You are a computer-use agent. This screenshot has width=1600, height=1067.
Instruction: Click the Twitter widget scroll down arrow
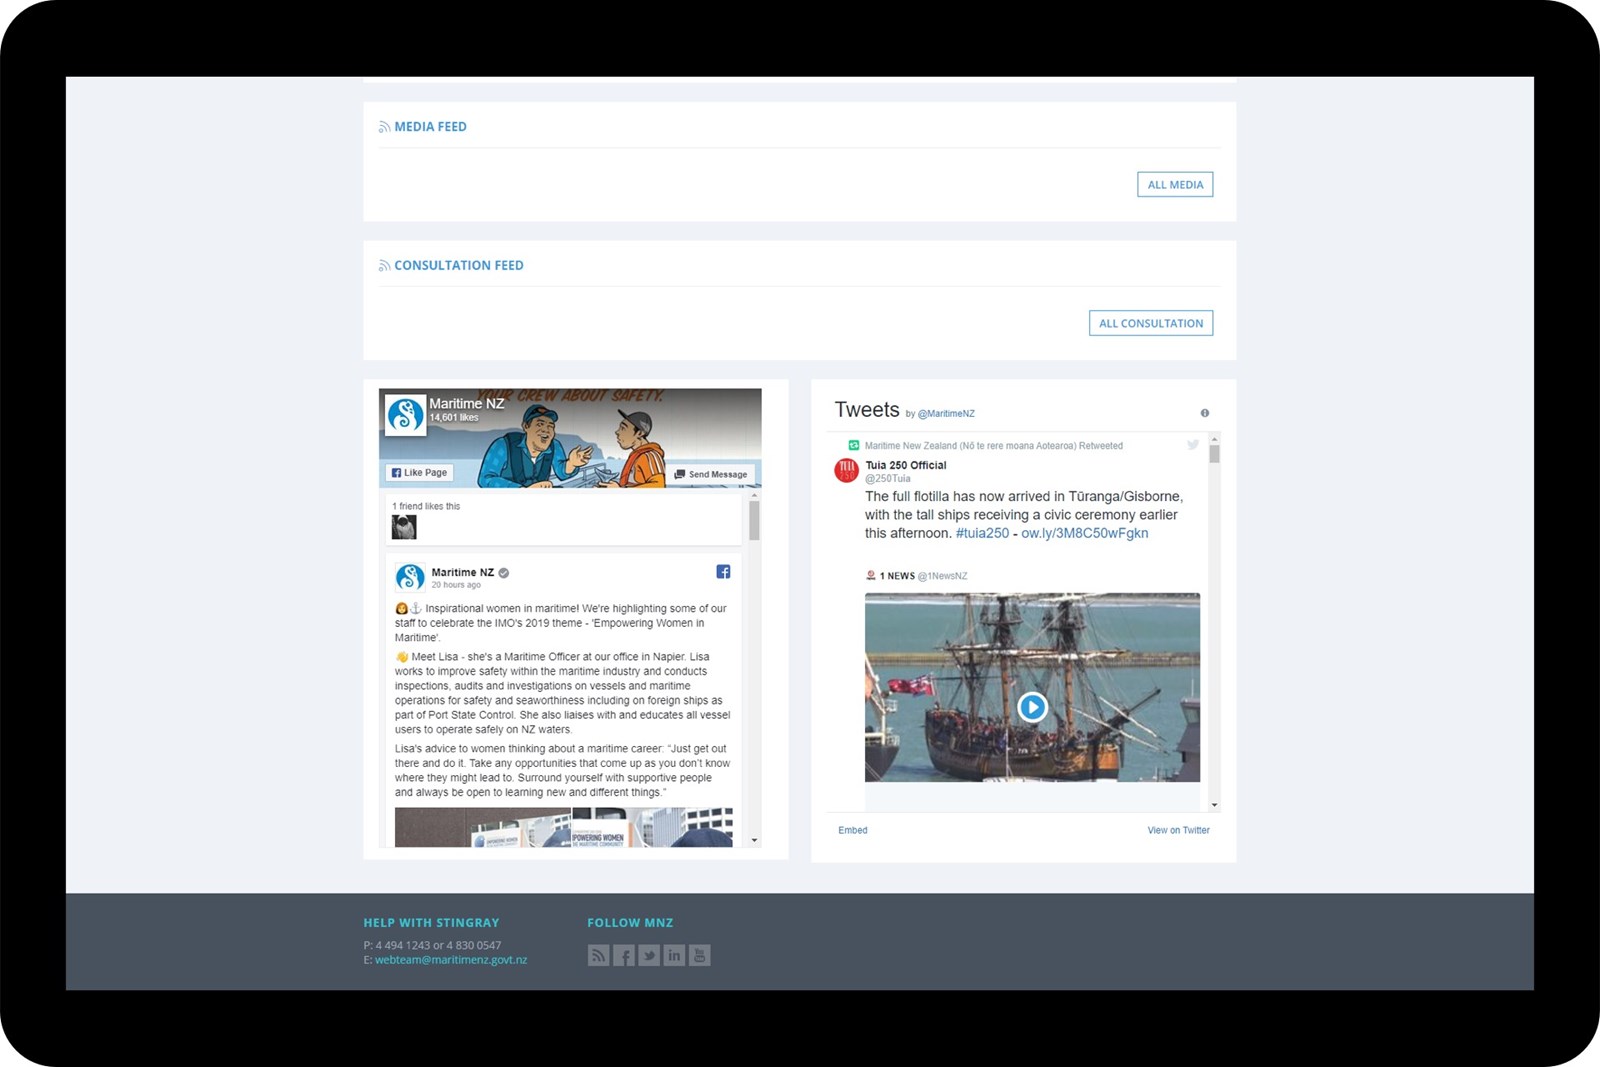[x=1214, y=805]
